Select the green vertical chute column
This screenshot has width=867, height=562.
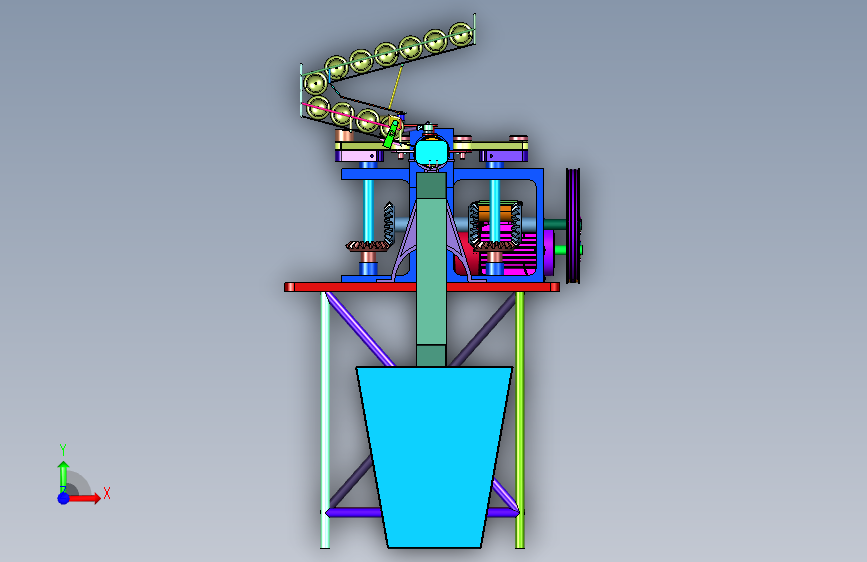(431, 269)
